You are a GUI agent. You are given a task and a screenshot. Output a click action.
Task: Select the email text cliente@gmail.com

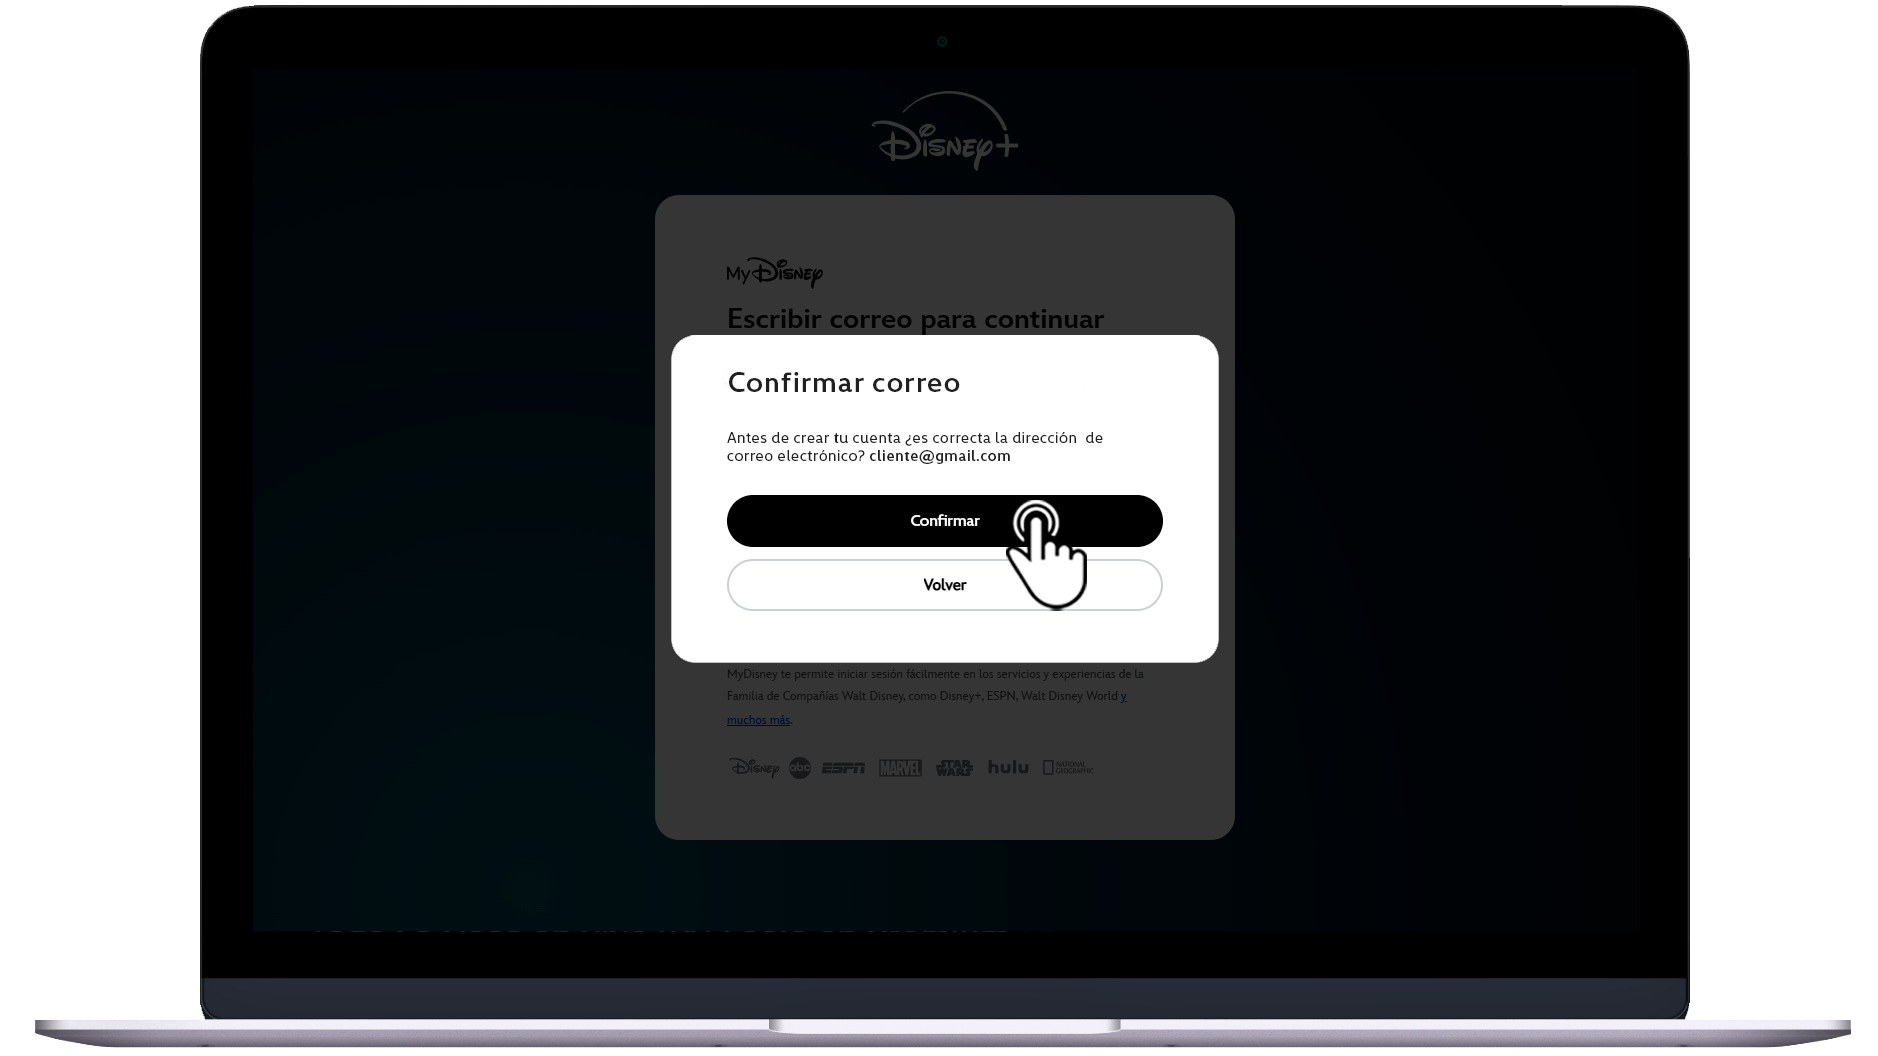coord(940,456)
